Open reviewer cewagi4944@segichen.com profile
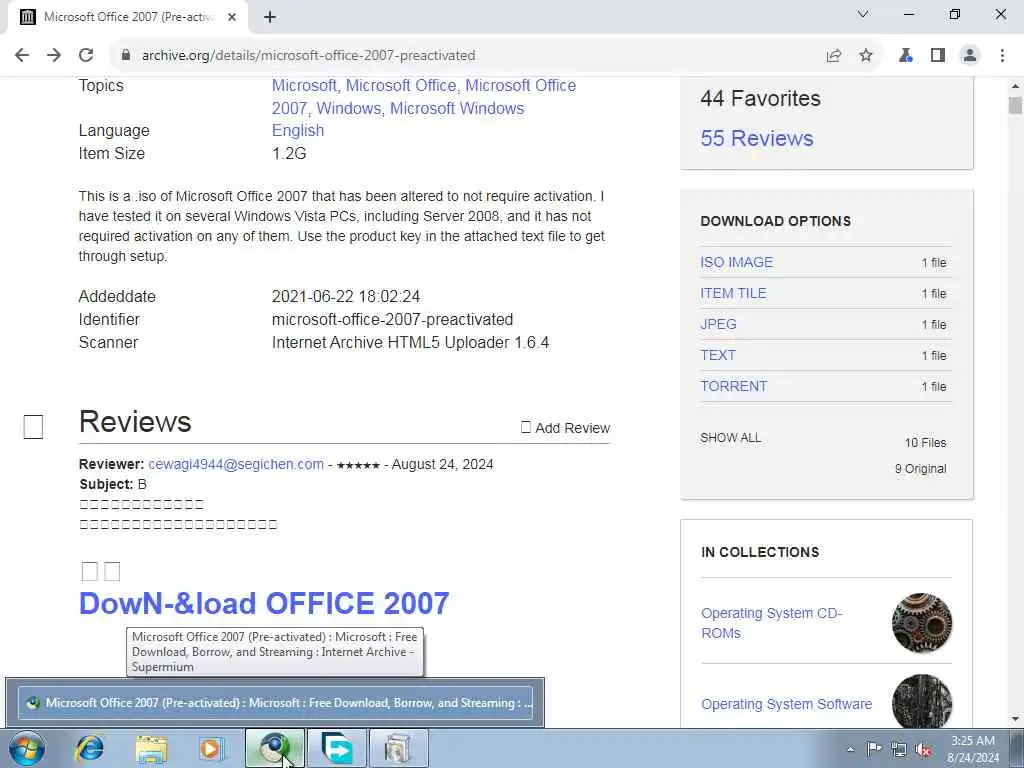 [236, 464]
